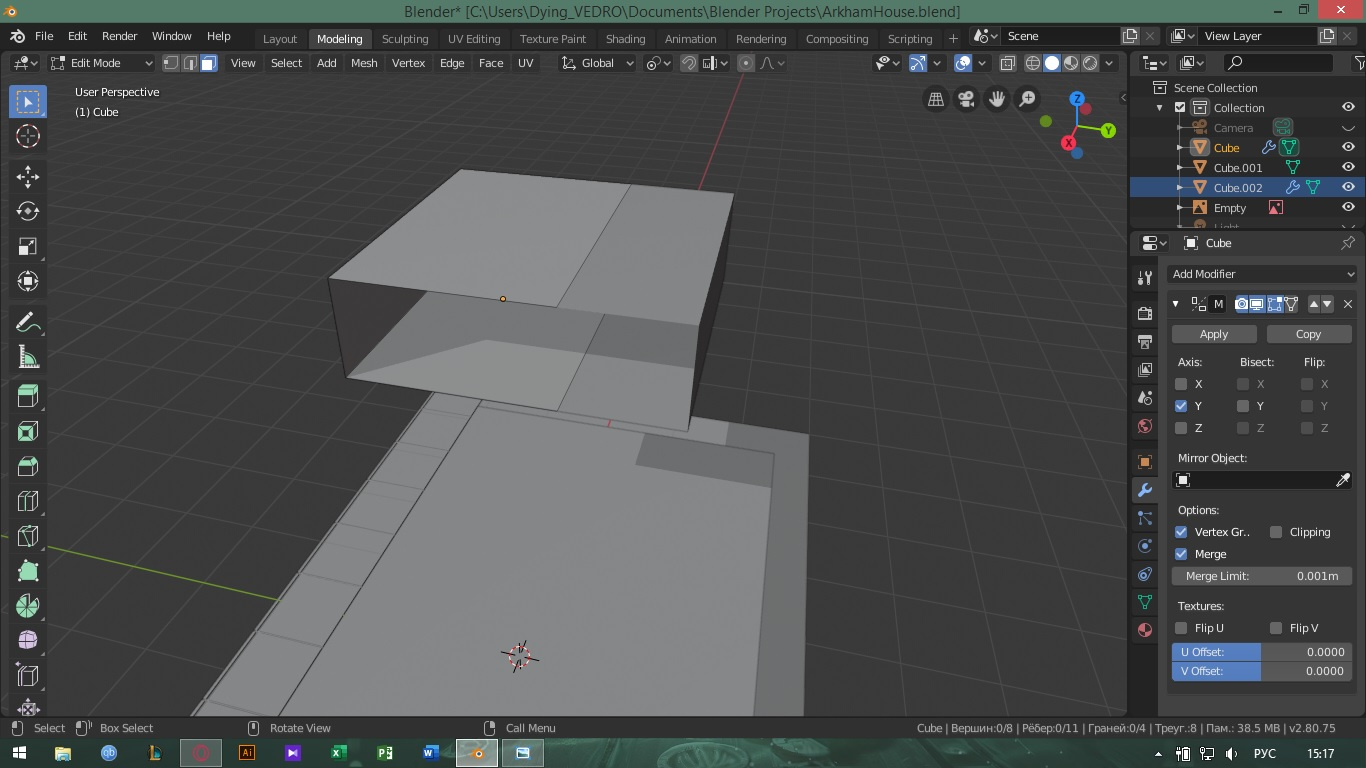The image size is (1366, 768).
Task: Adjust the V Offset slider
Action: [x=1262, y=671]
